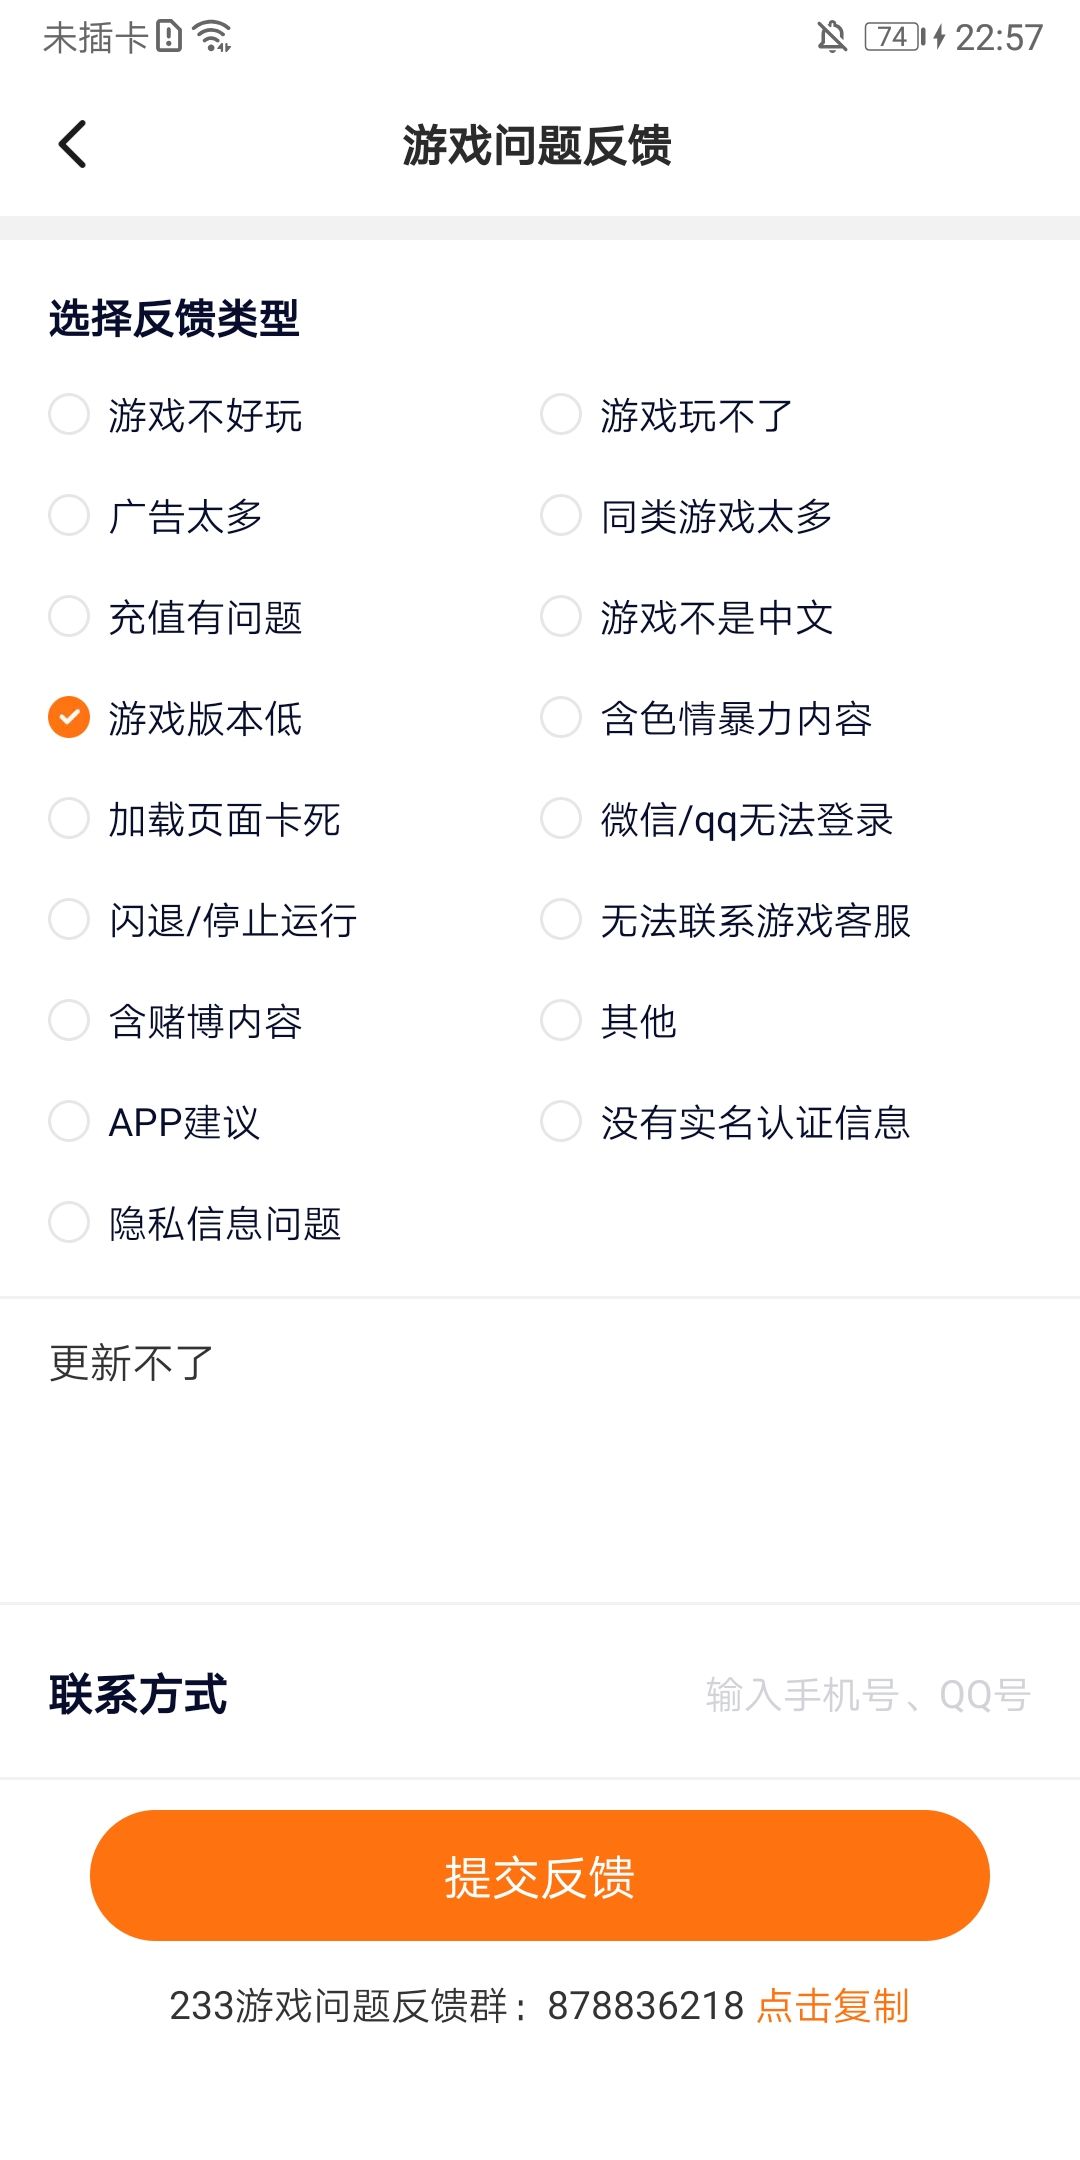The height and width of the screenshot is (2160, 1080).
Task: Select 充值有问题 option
Action: tap(69, 617)
